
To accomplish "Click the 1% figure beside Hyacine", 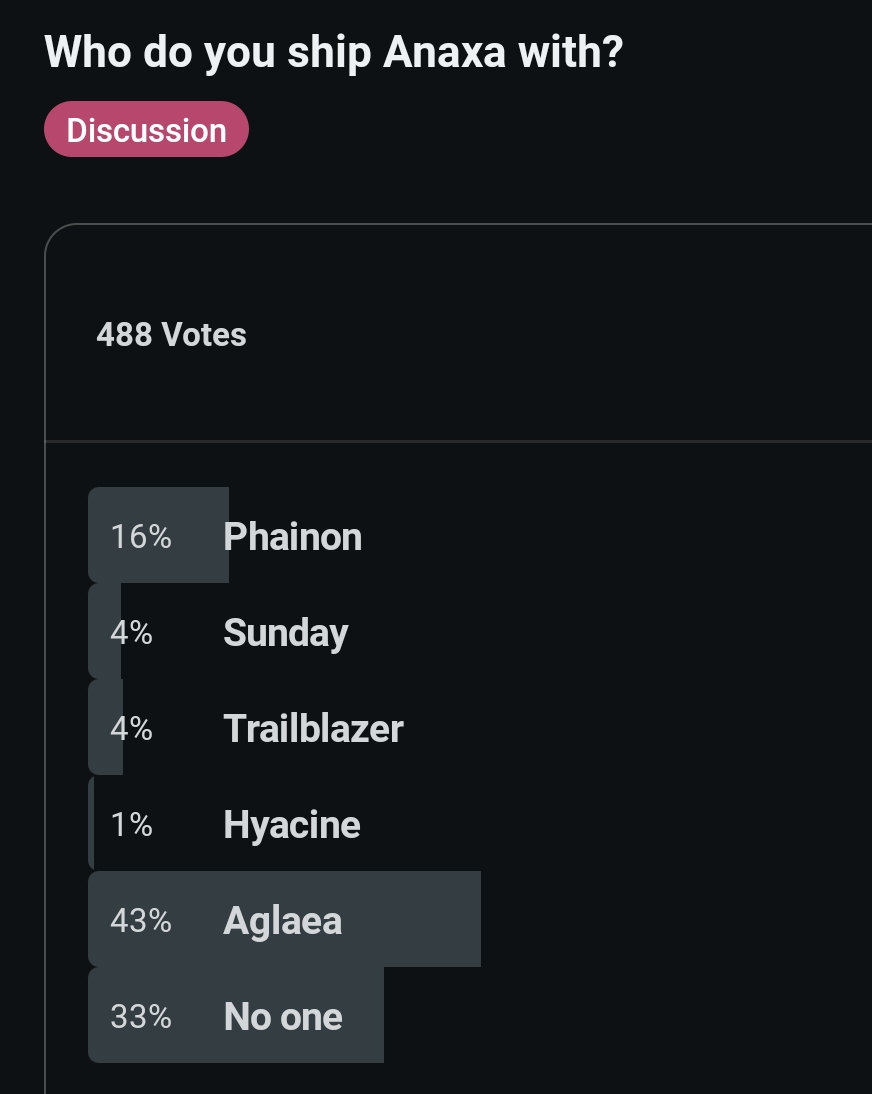I will (x=131, y=825).
